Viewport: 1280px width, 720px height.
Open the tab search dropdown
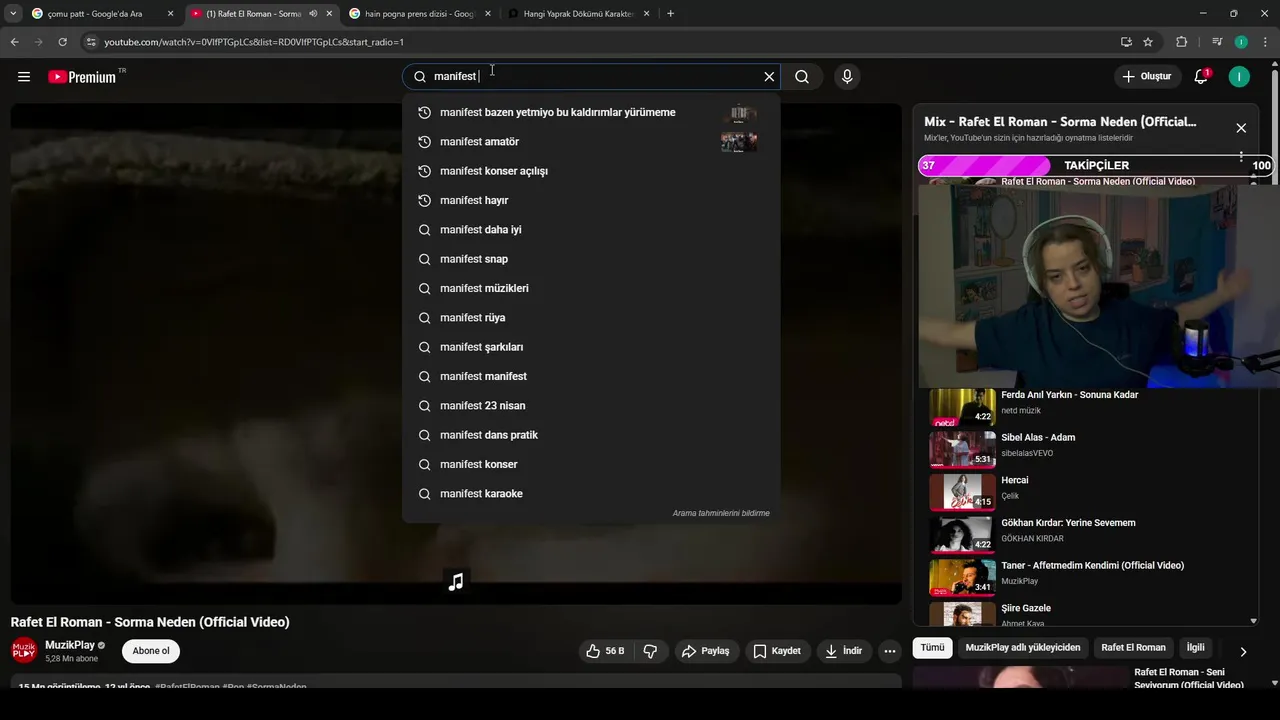[x=13, y=14]
